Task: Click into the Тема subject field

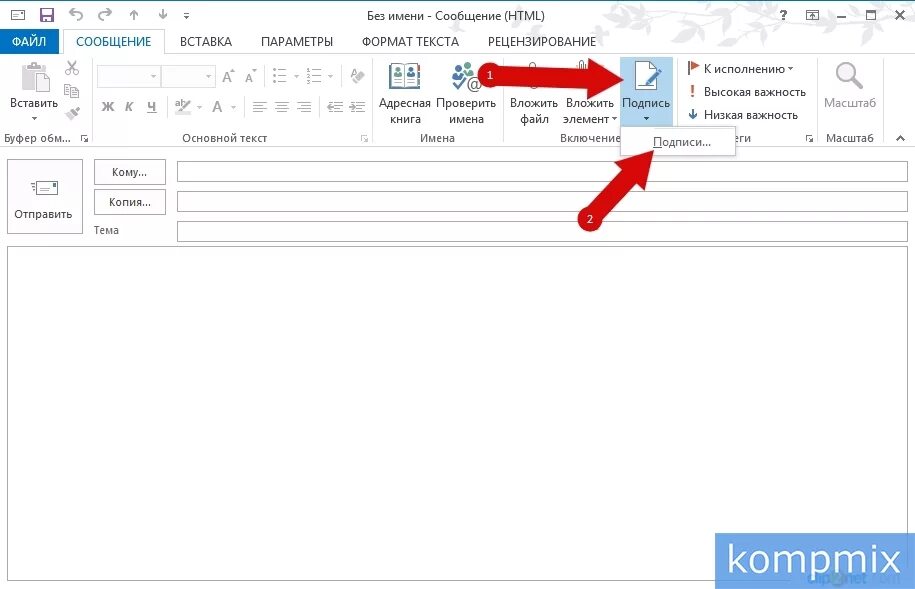Action: (542, 231)
